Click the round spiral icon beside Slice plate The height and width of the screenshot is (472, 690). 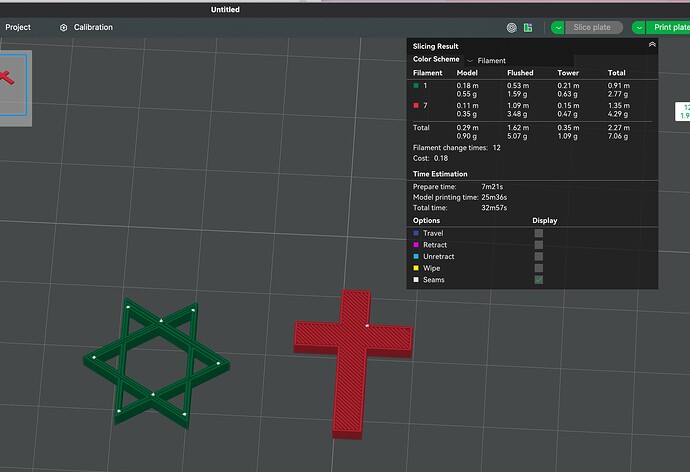point(511,28)
